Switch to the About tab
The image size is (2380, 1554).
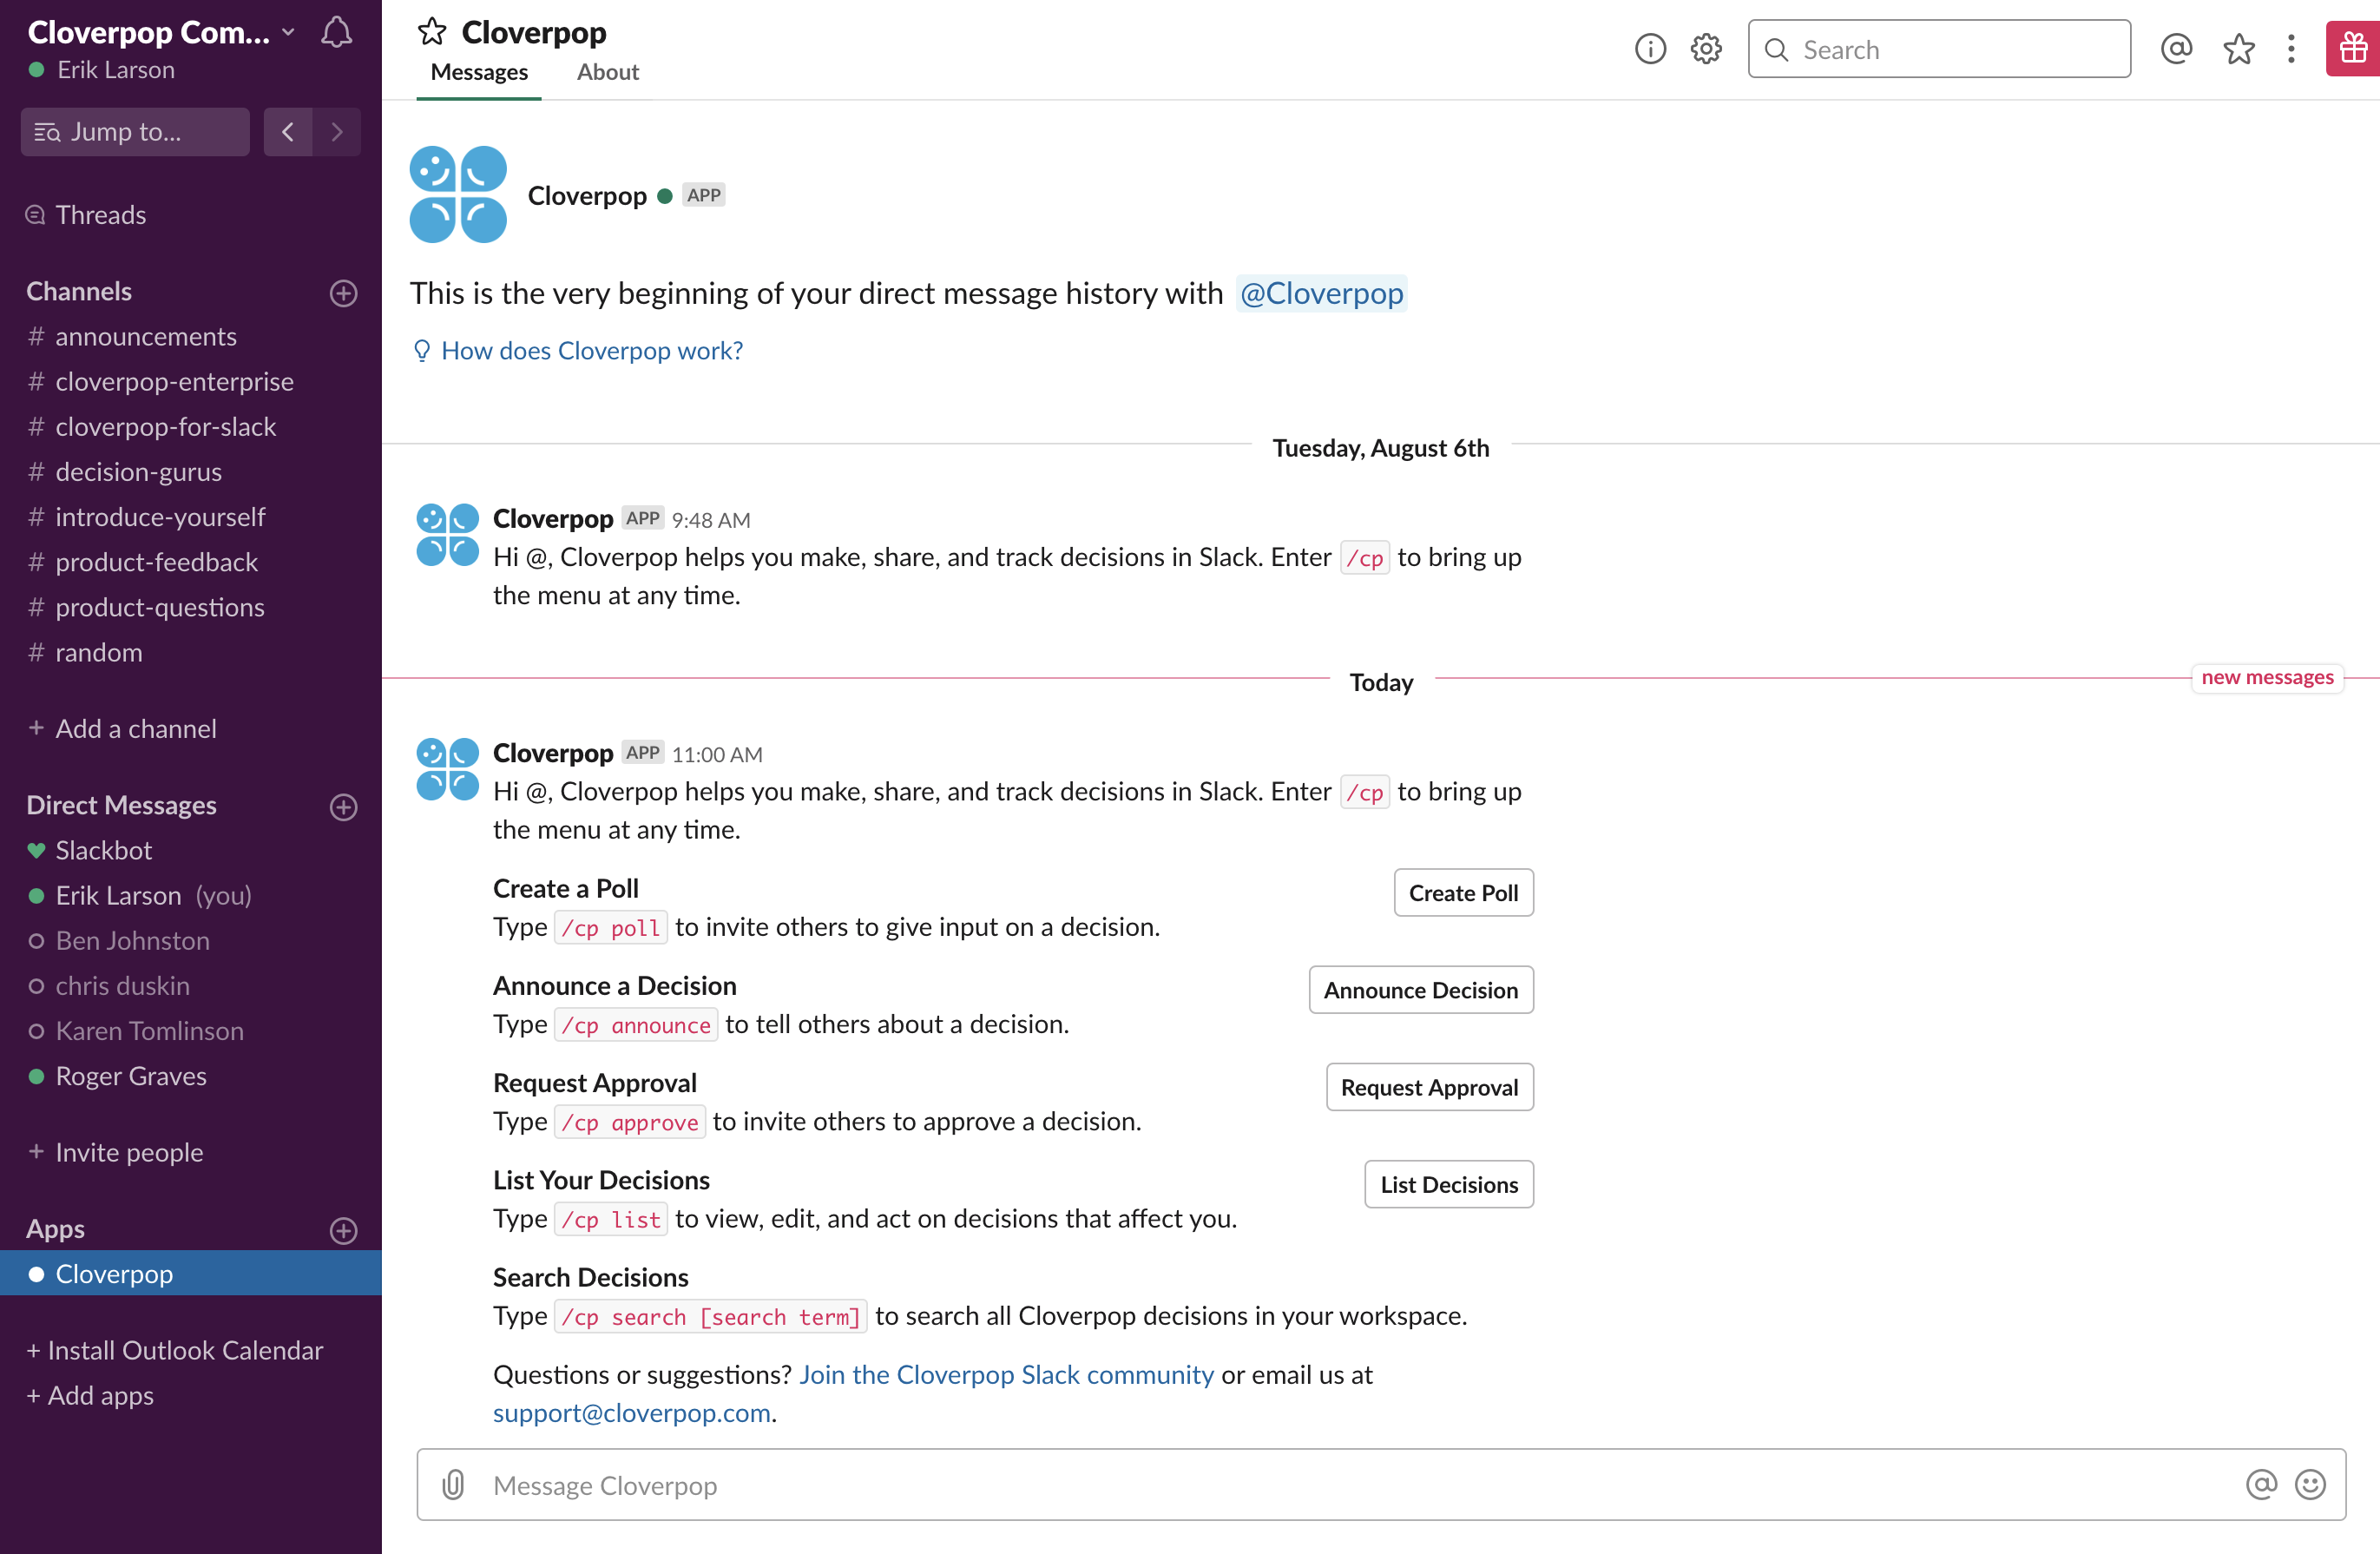(x=607, y=72)
